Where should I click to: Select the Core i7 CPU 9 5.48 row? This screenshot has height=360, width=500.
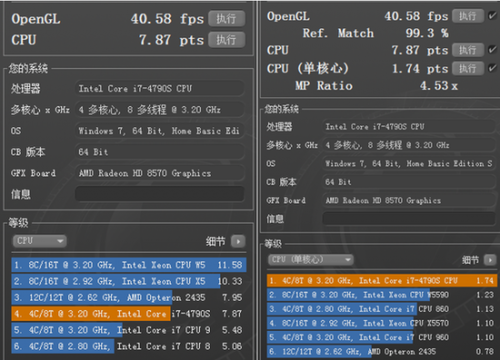click(129, 330)
